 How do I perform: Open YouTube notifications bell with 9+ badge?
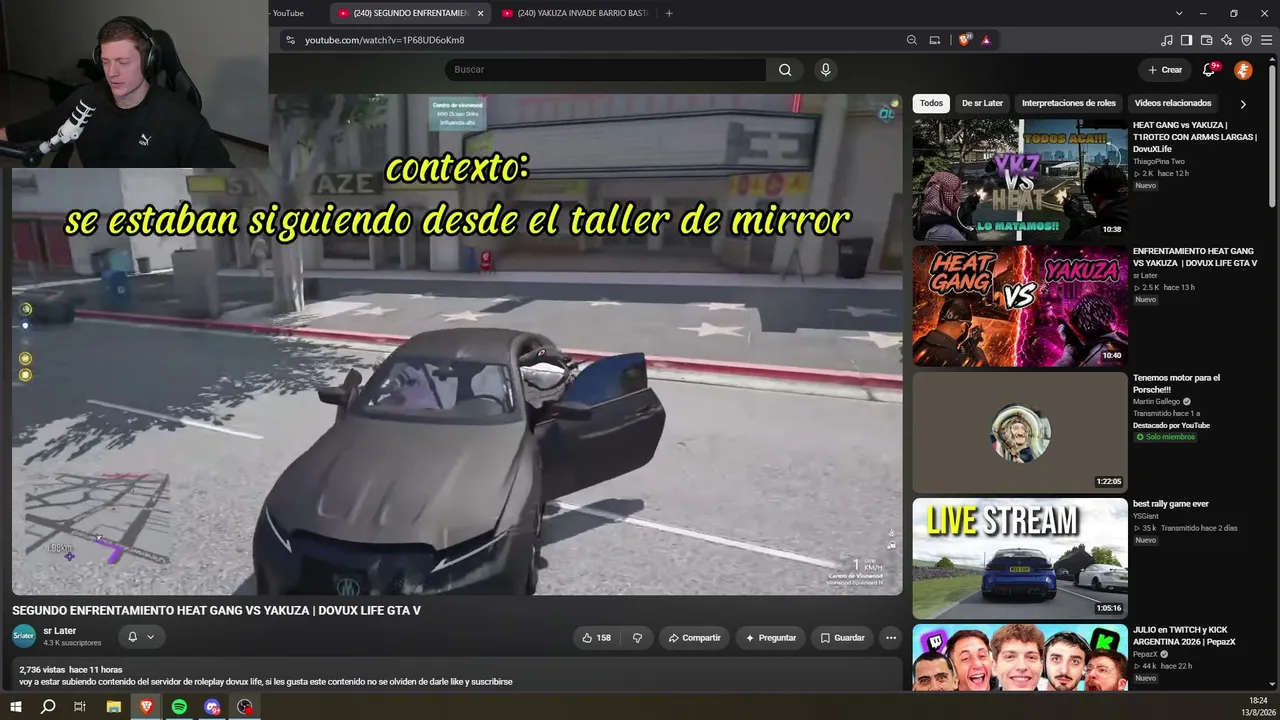(1209, 70)
